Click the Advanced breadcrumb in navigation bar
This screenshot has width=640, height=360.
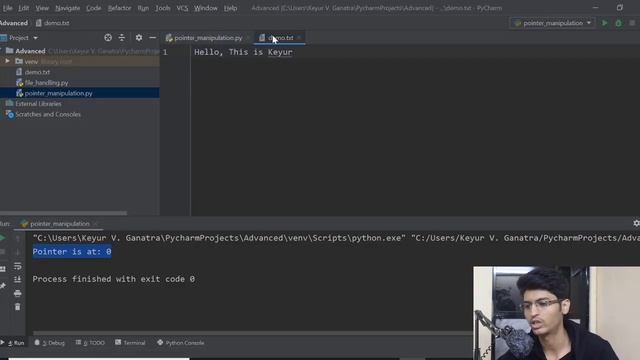pos(13,23)
